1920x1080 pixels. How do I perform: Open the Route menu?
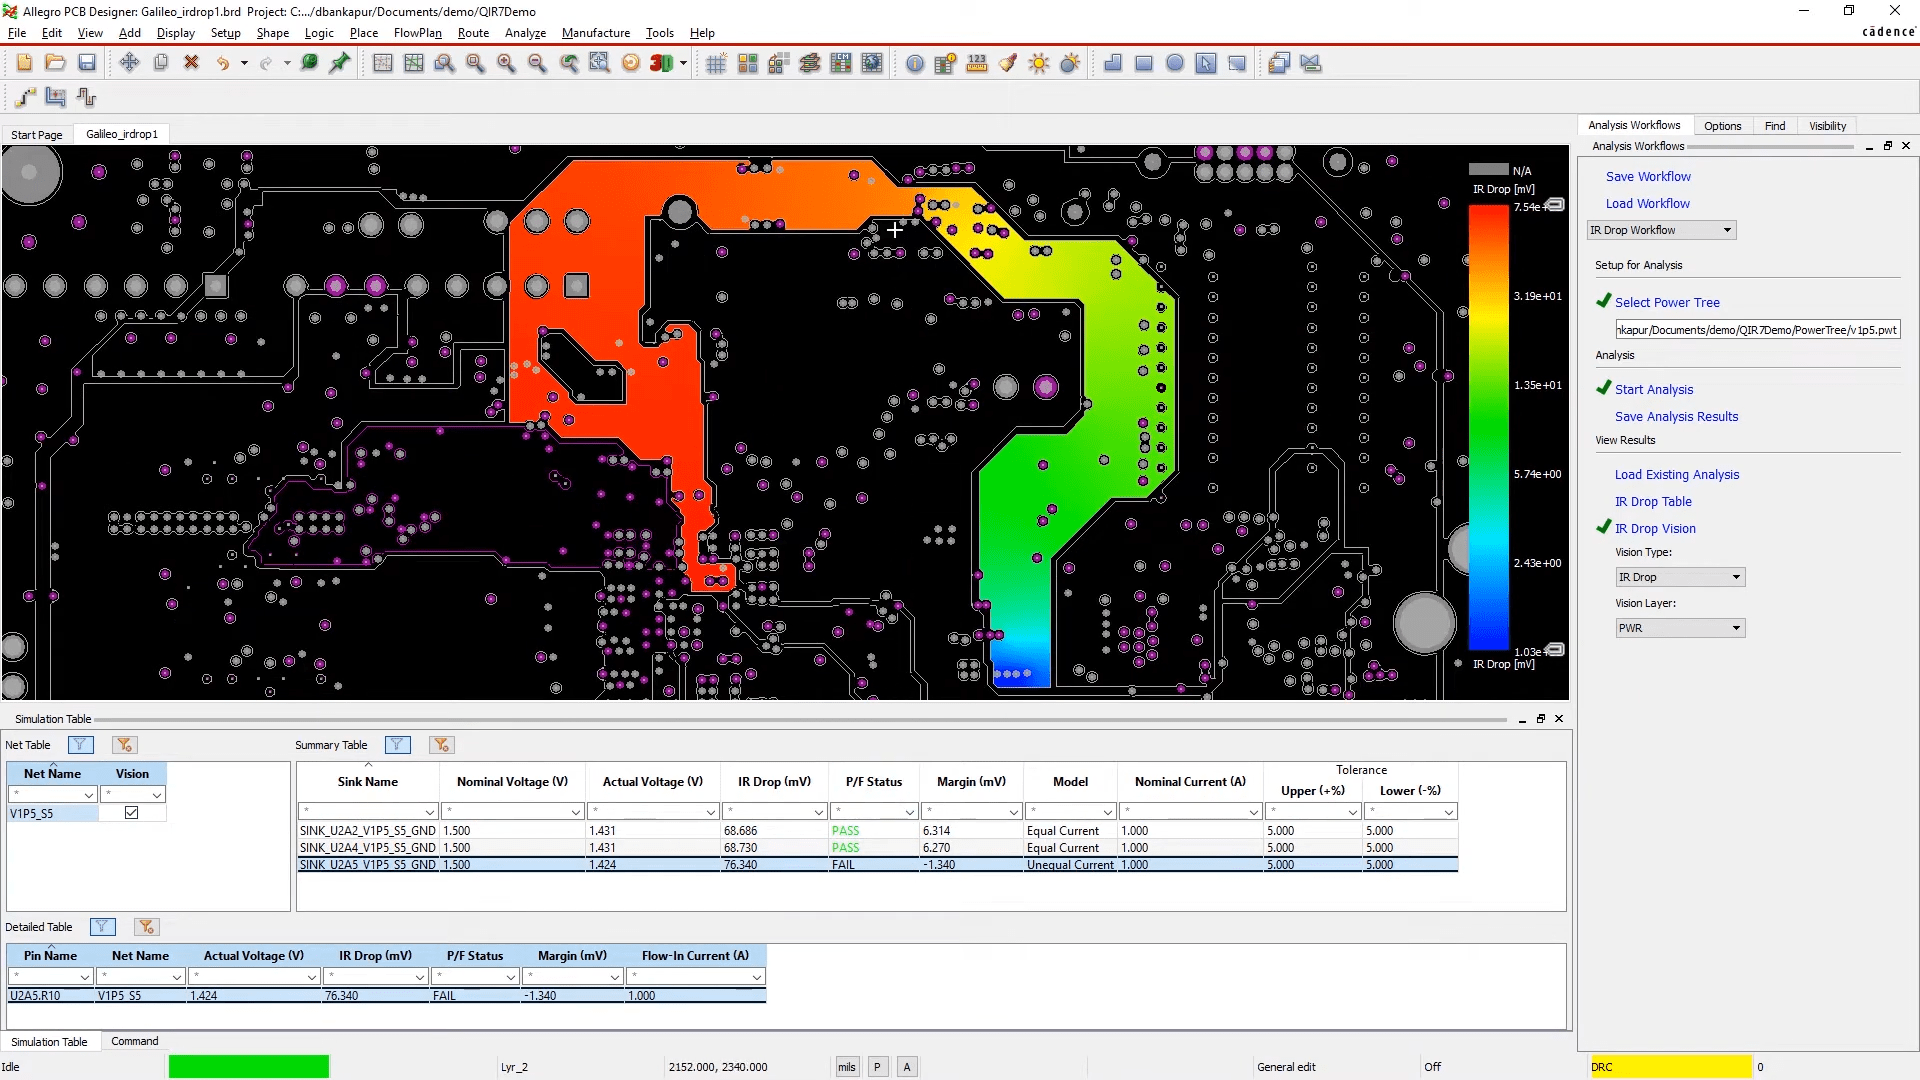point(473,33)
